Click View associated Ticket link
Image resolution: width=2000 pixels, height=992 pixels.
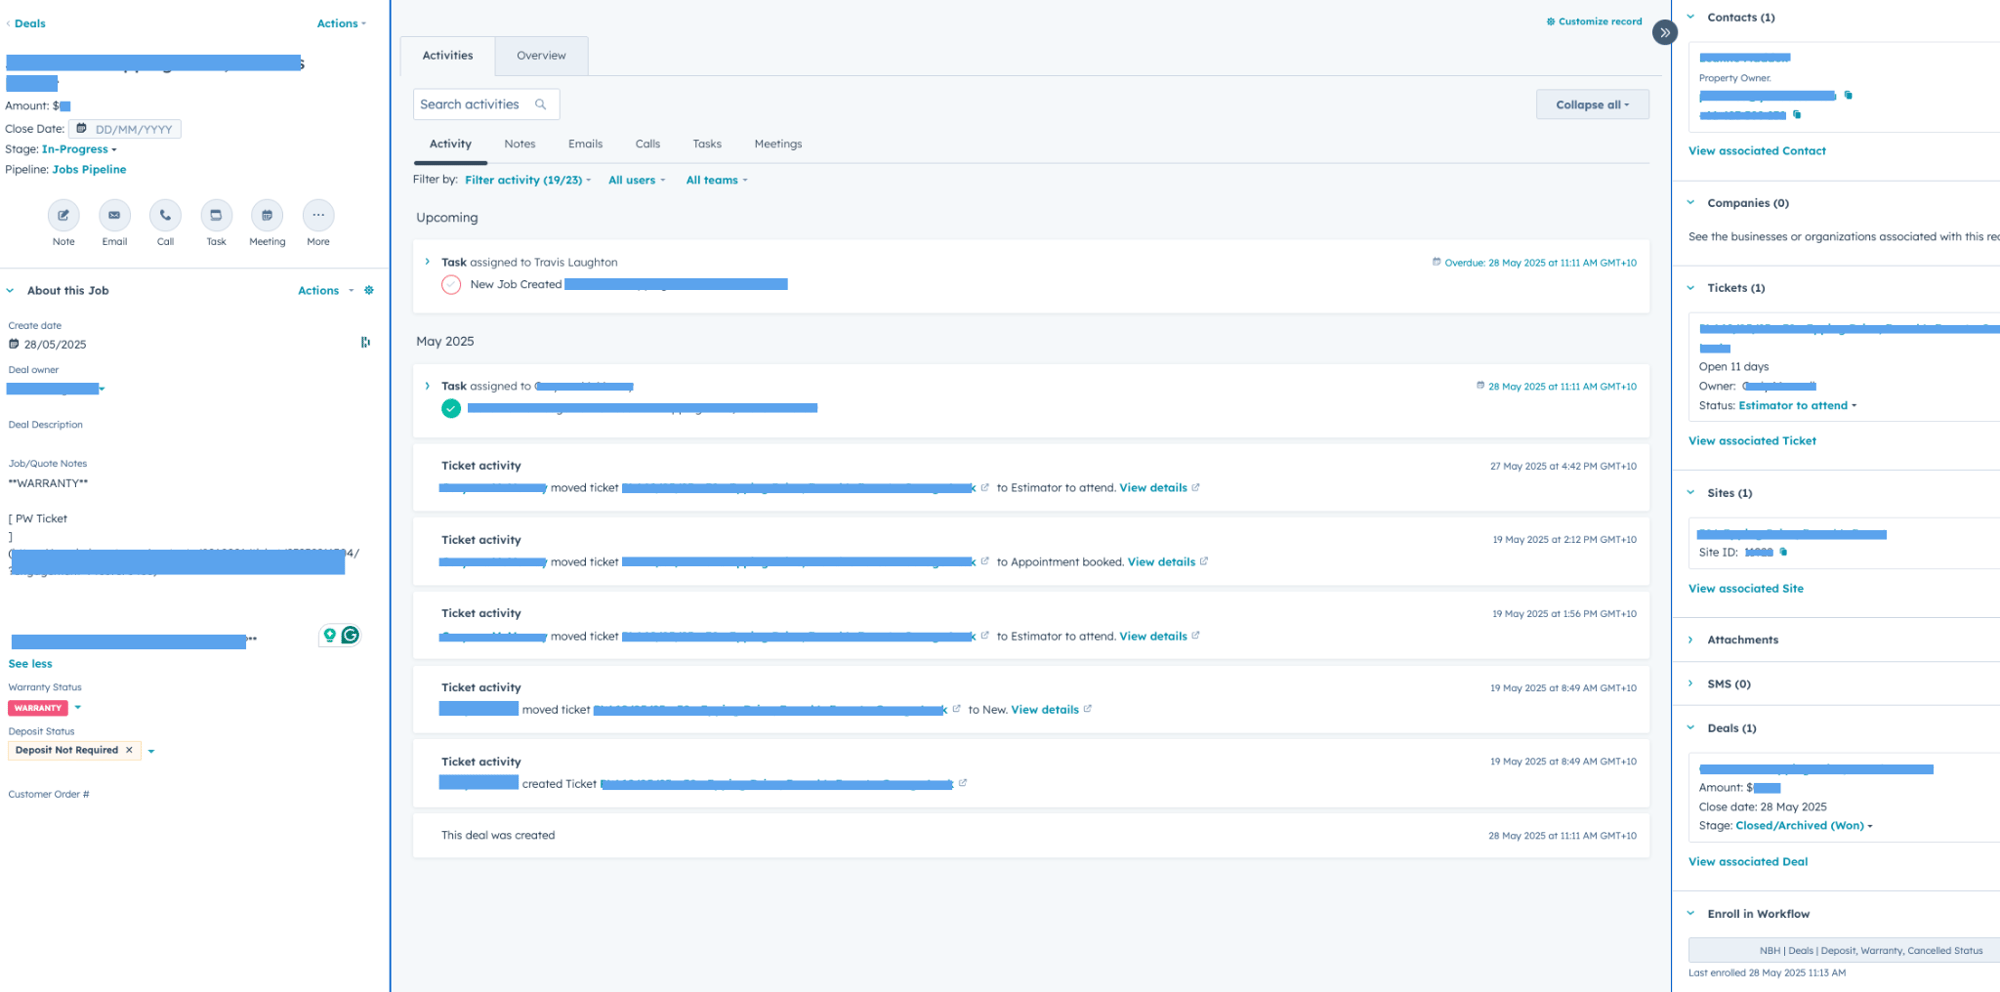coord(1752,441)
